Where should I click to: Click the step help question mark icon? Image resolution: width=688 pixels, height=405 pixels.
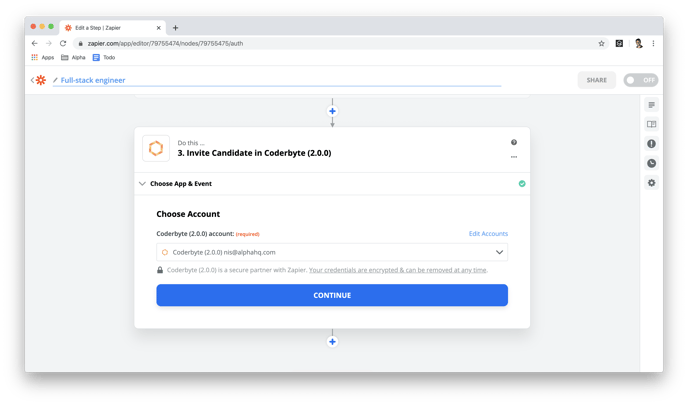click(x=514, y=142)
